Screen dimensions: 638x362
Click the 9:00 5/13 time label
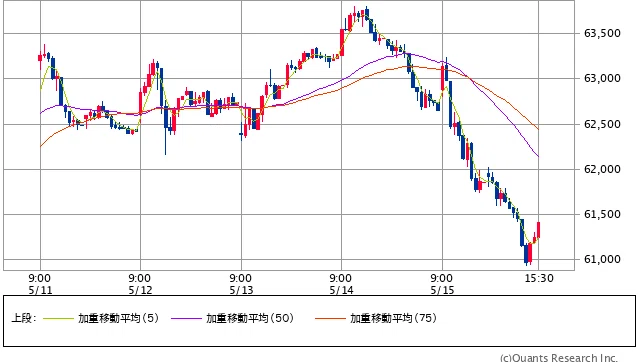click(x=241, y=284)
